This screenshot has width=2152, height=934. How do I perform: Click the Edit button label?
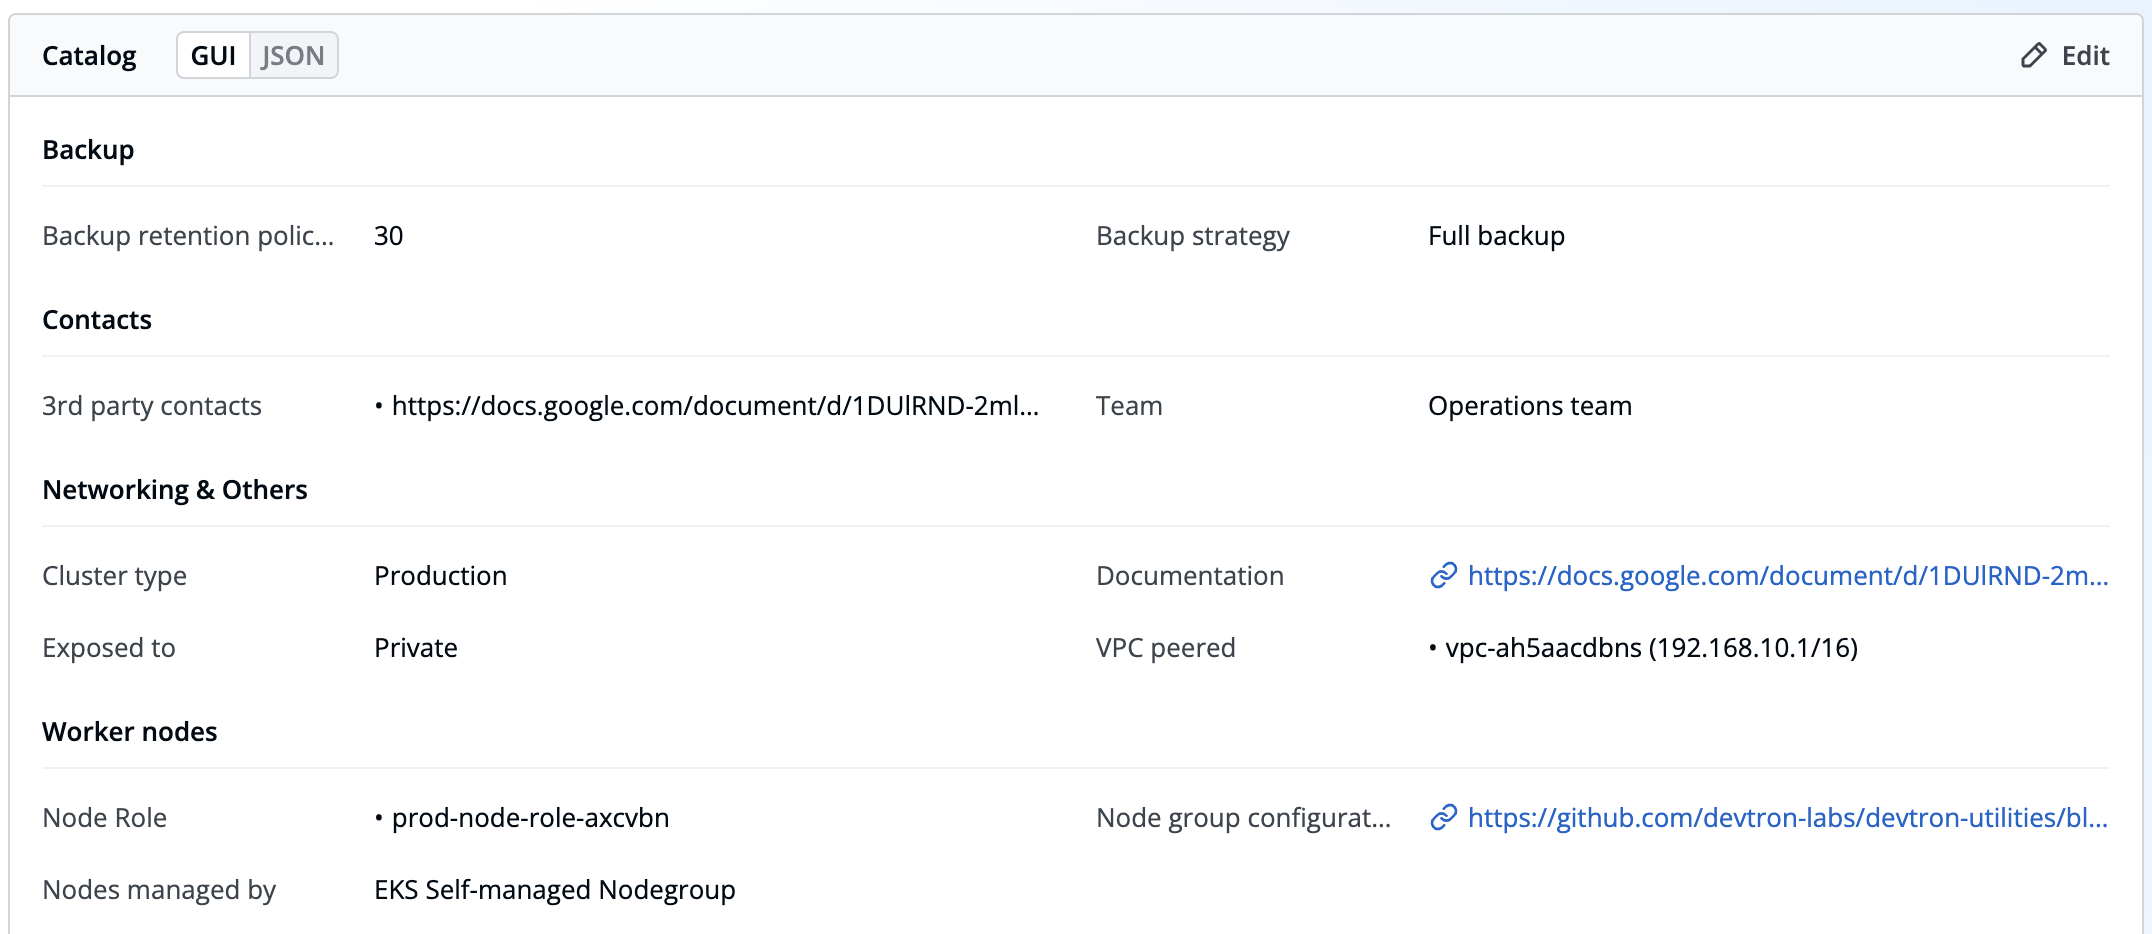(x=2085, y=56)
